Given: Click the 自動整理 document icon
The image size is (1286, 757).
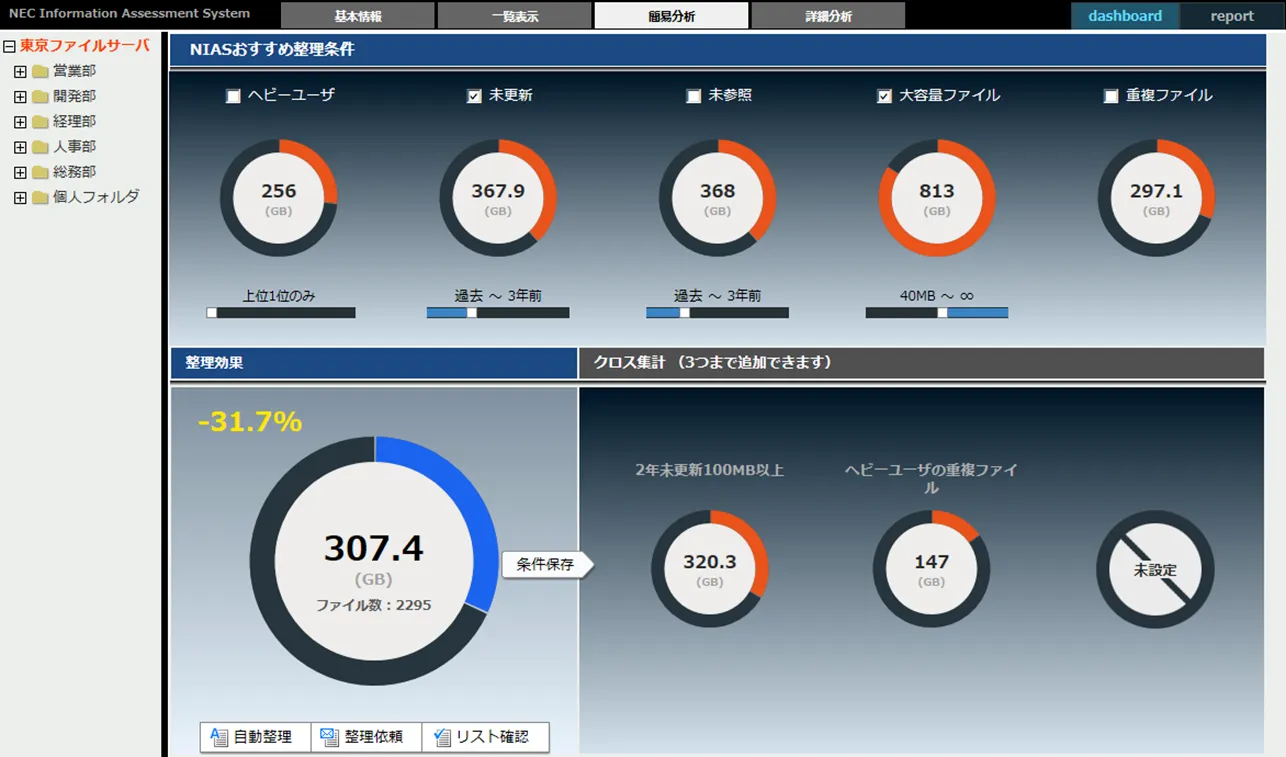Looking at the screenshot, I should pos(219,737).
